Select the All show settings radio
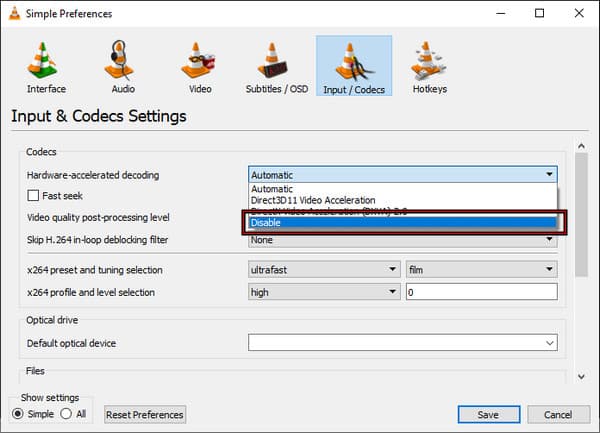600x433 pixels. [66, 413]
